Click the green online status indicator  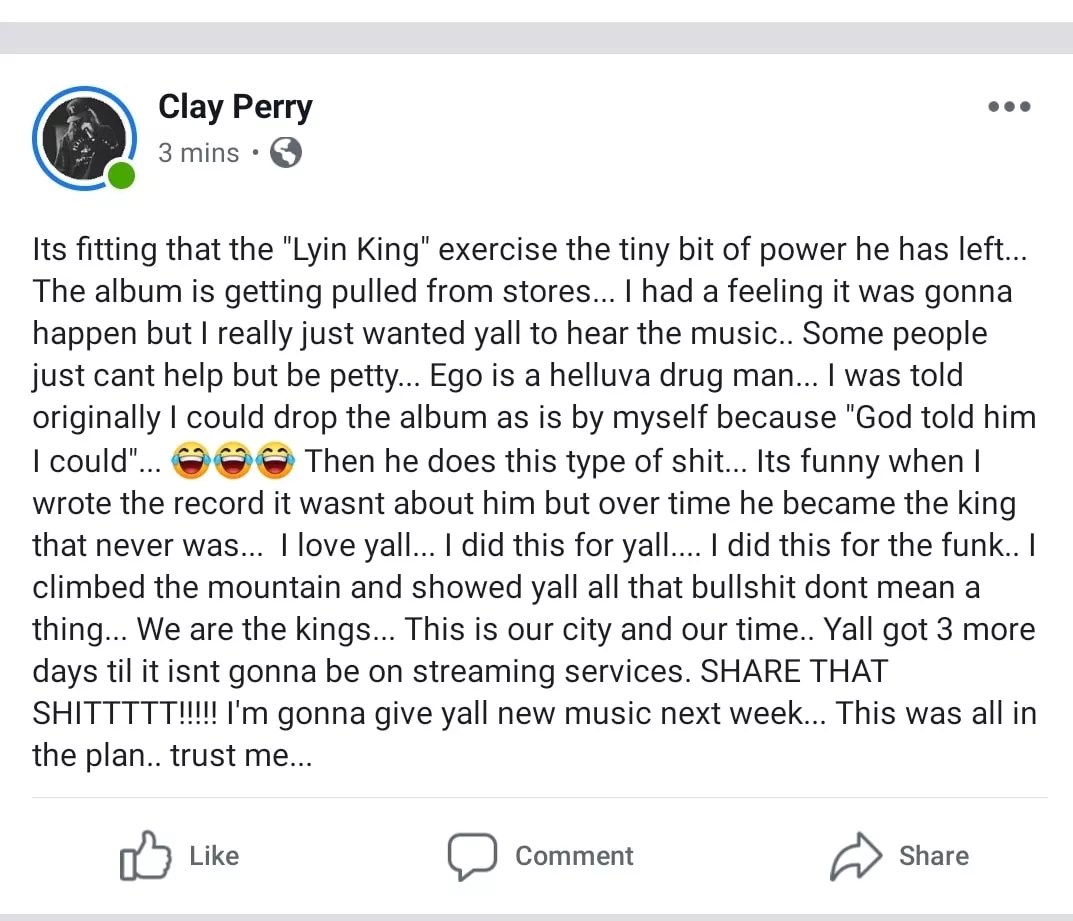[122, 176]
